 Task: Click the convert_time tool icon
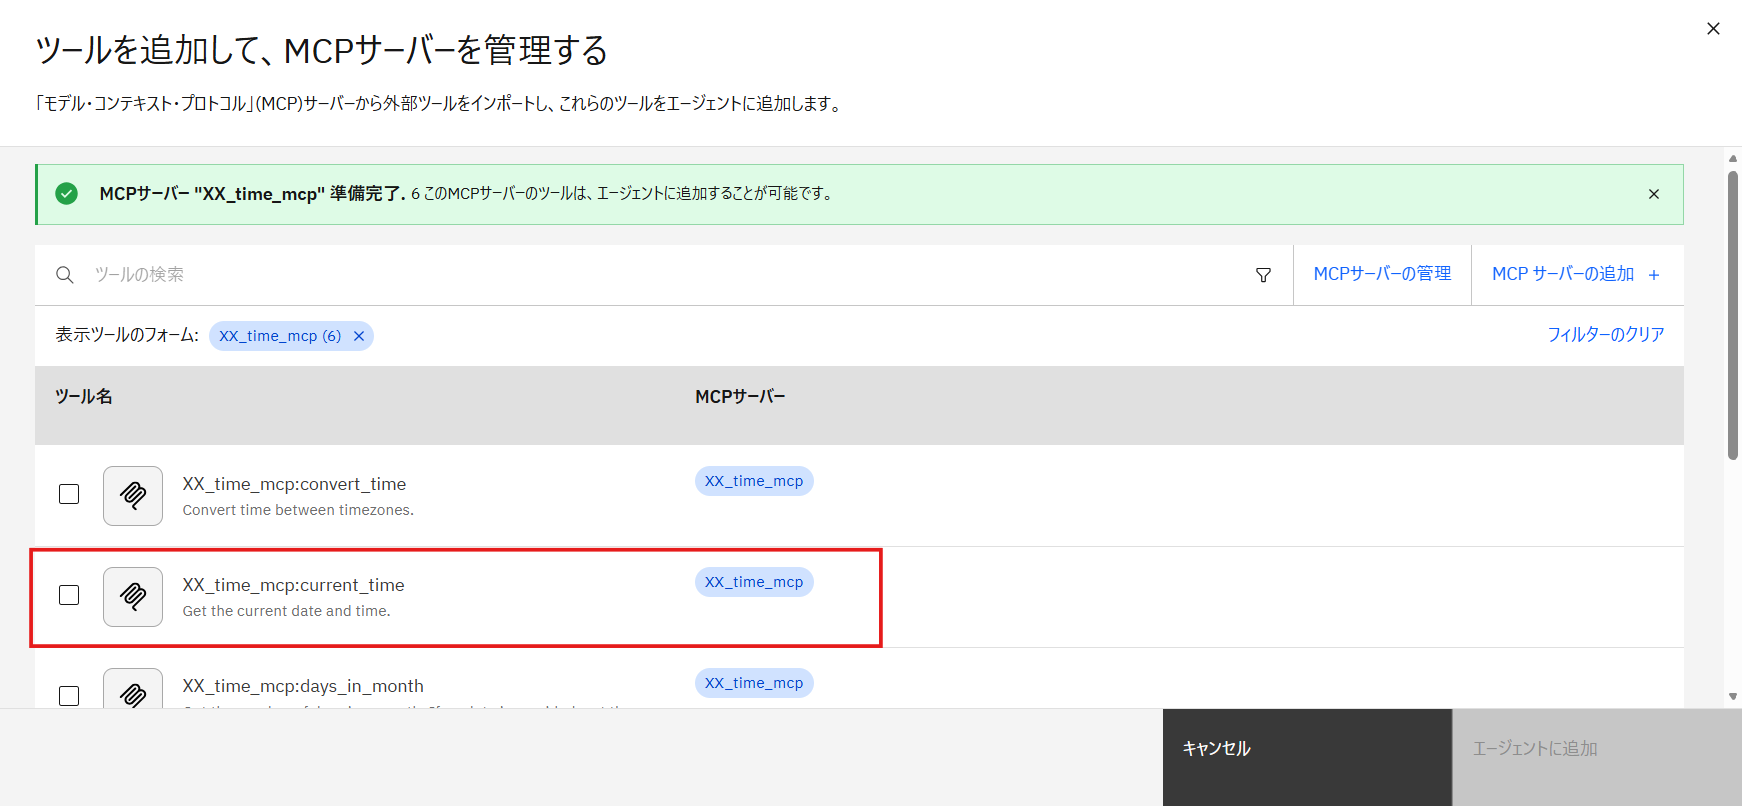click(133, 496)
